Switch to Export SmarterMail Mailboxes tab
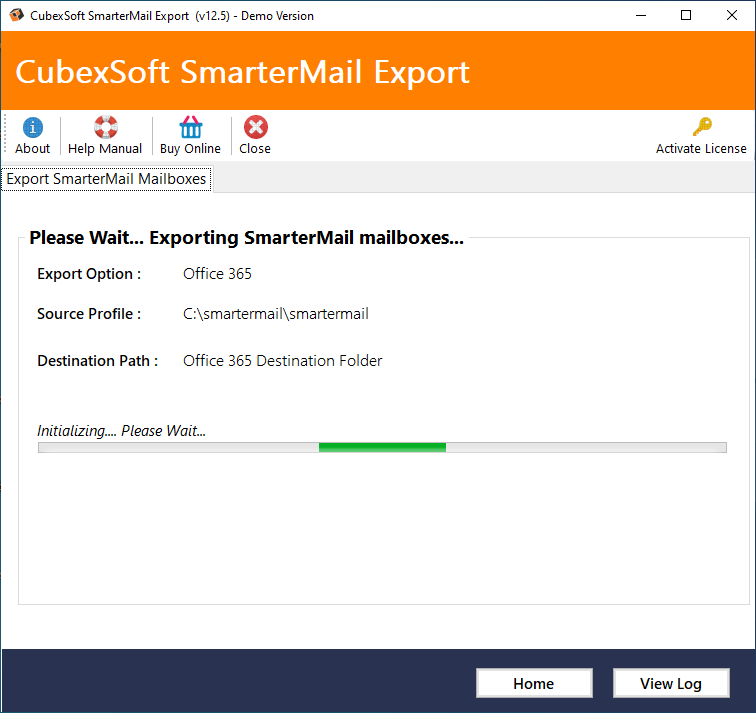This screenshot has width=756, height=713. 106,179
